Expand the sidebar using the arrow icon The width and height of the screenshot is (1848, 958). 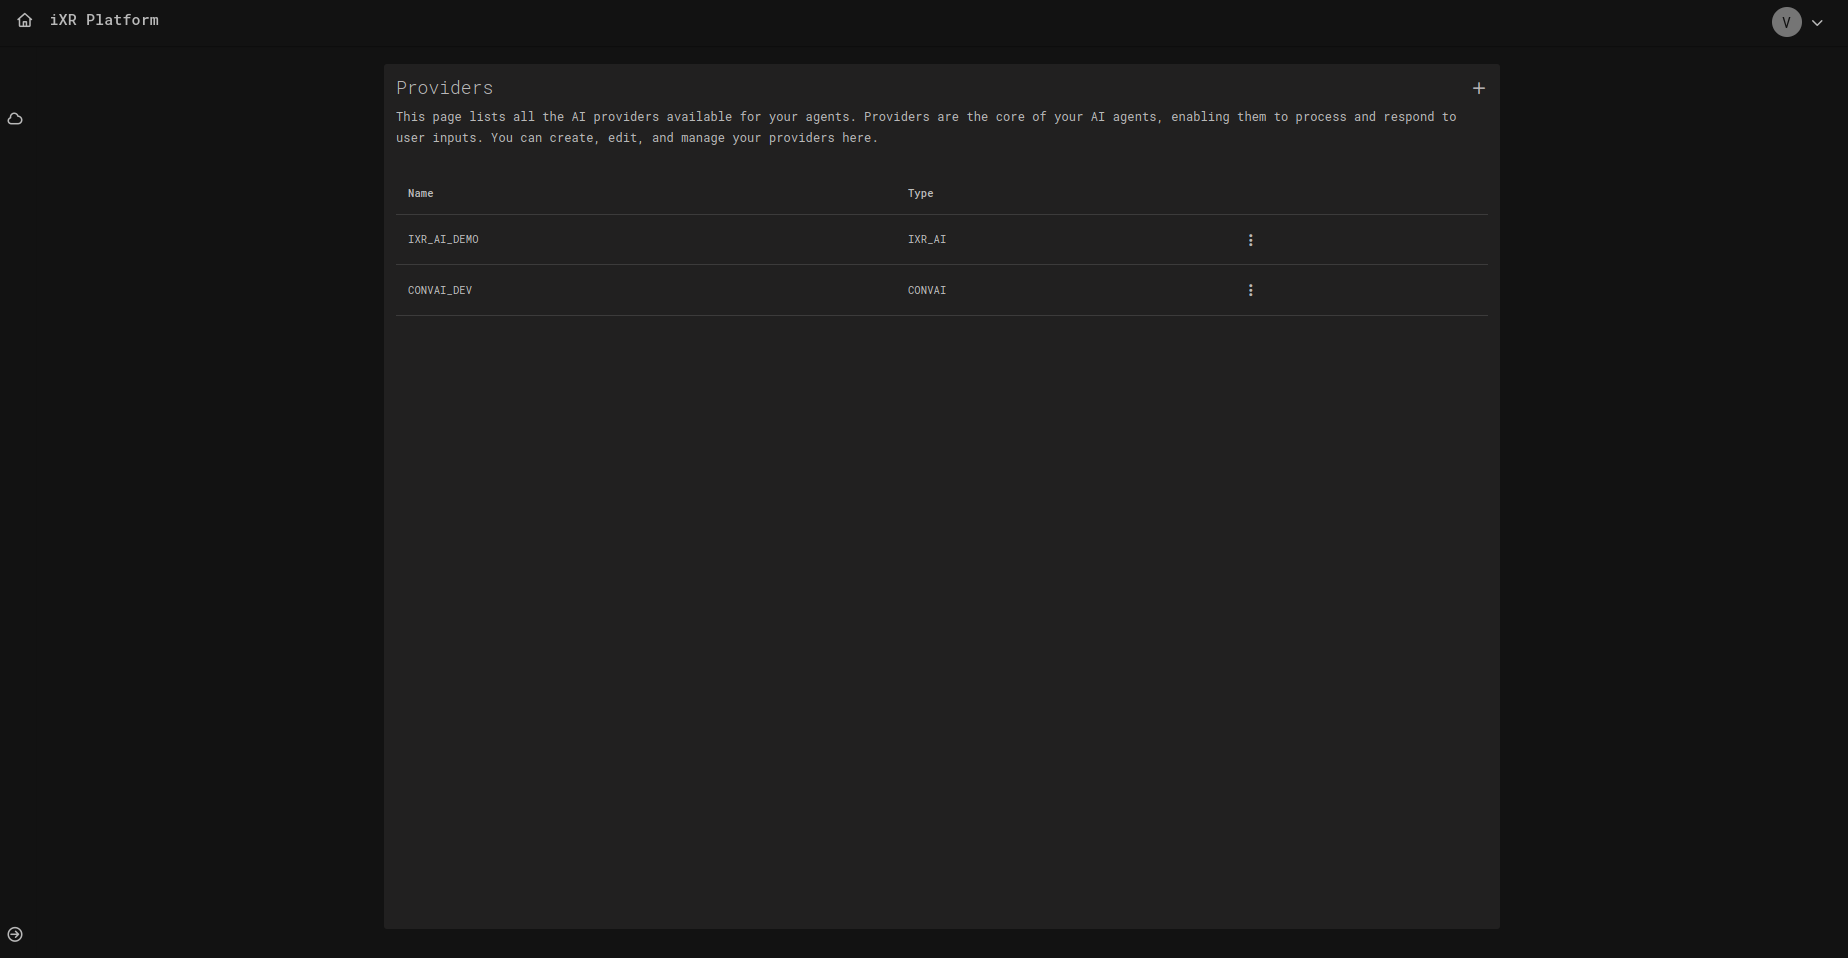15,934
